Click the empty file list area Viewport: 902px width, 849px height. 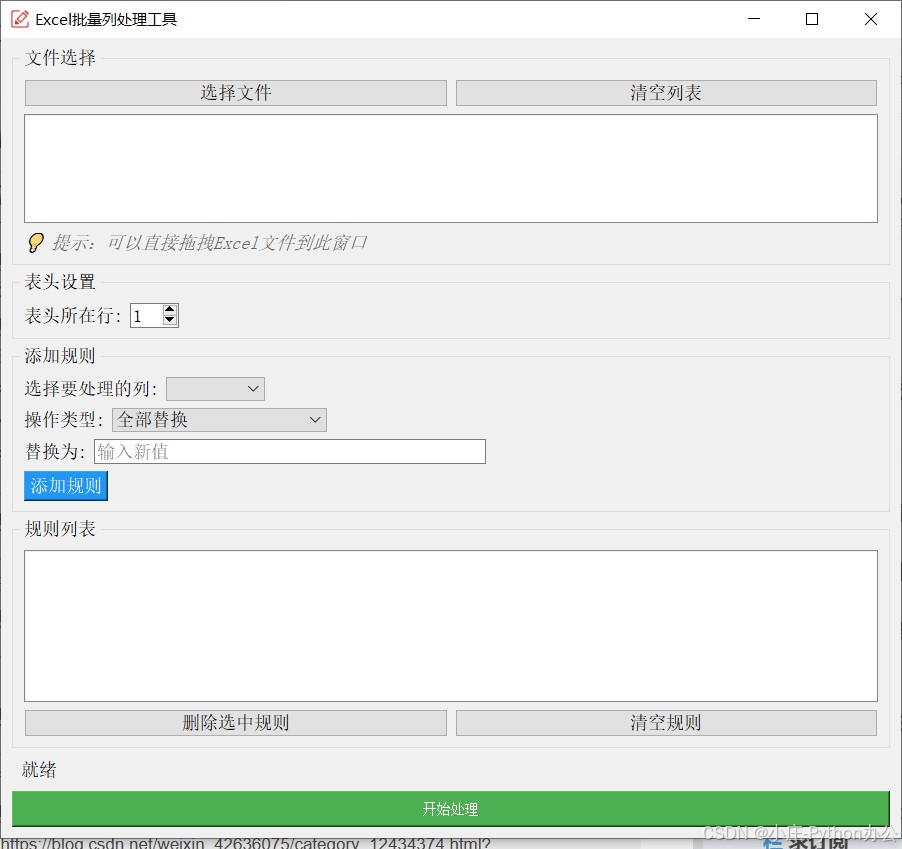click(450, 167)
